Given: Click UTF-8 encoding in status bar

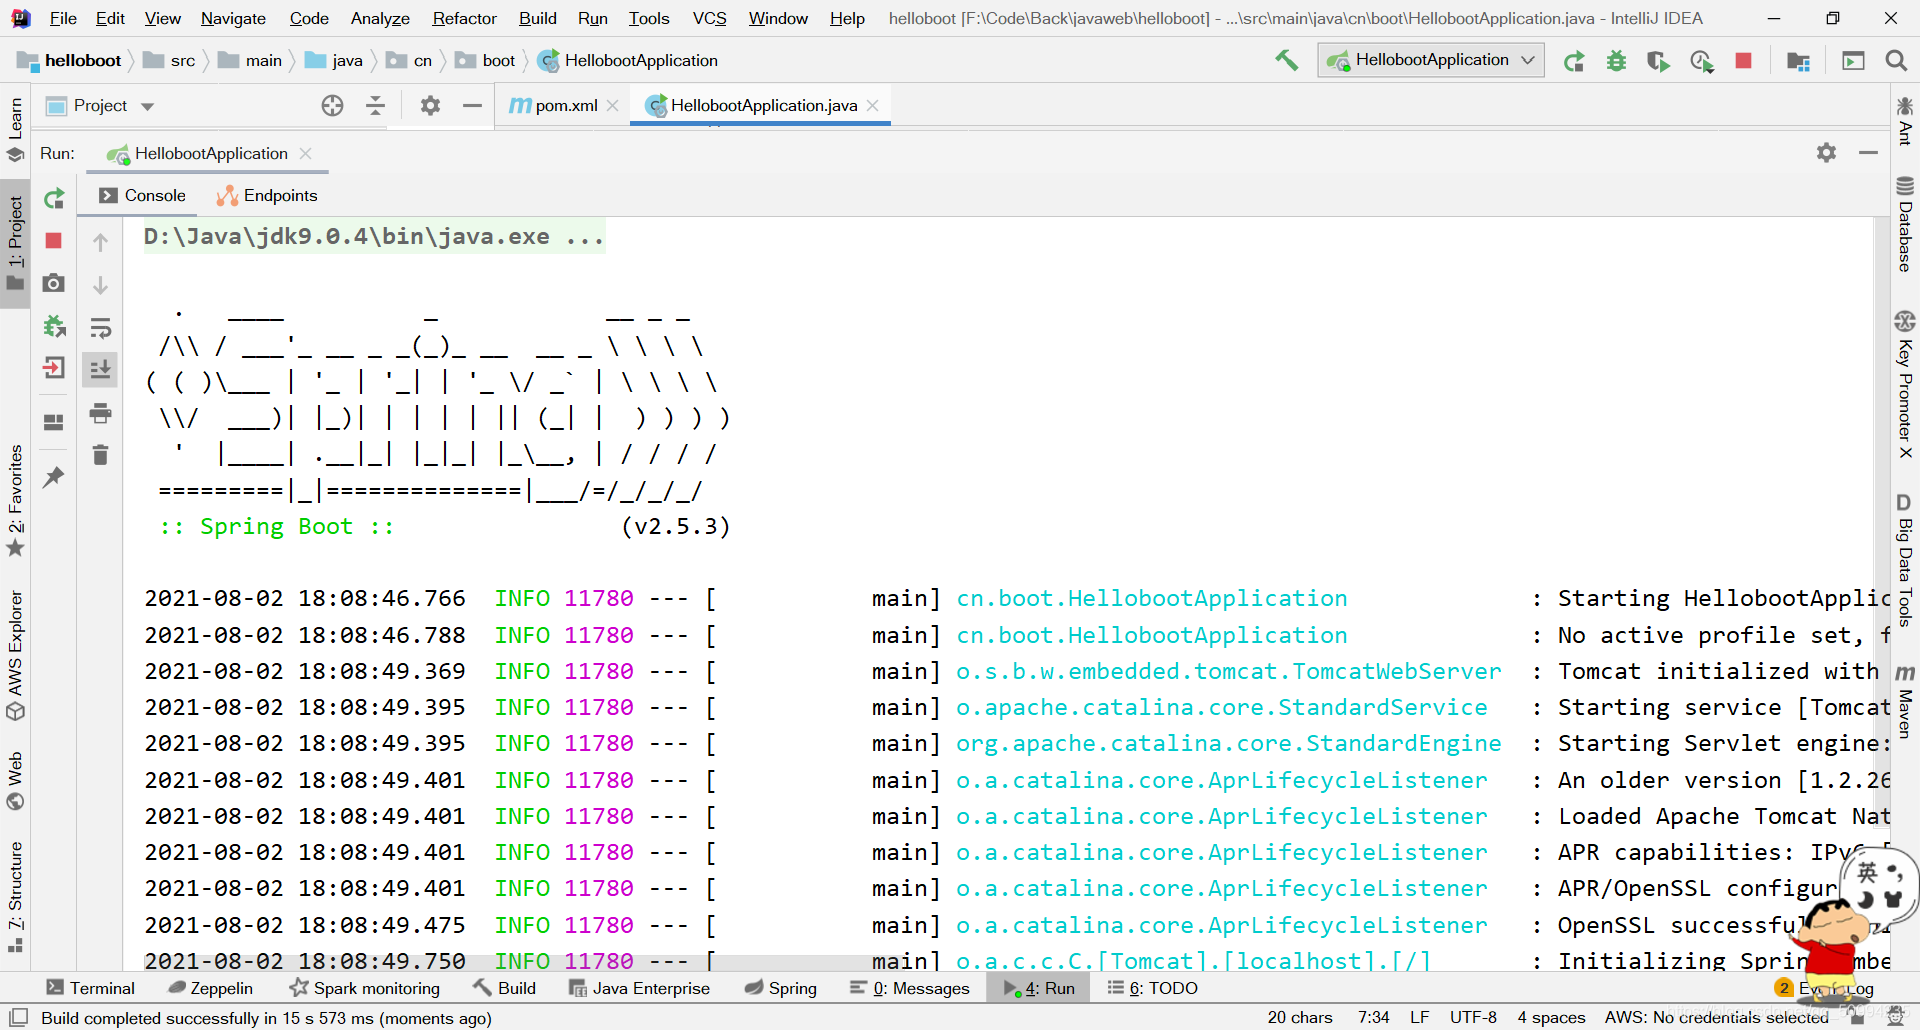Looking at the screenshot, I should [1473, 1017].
